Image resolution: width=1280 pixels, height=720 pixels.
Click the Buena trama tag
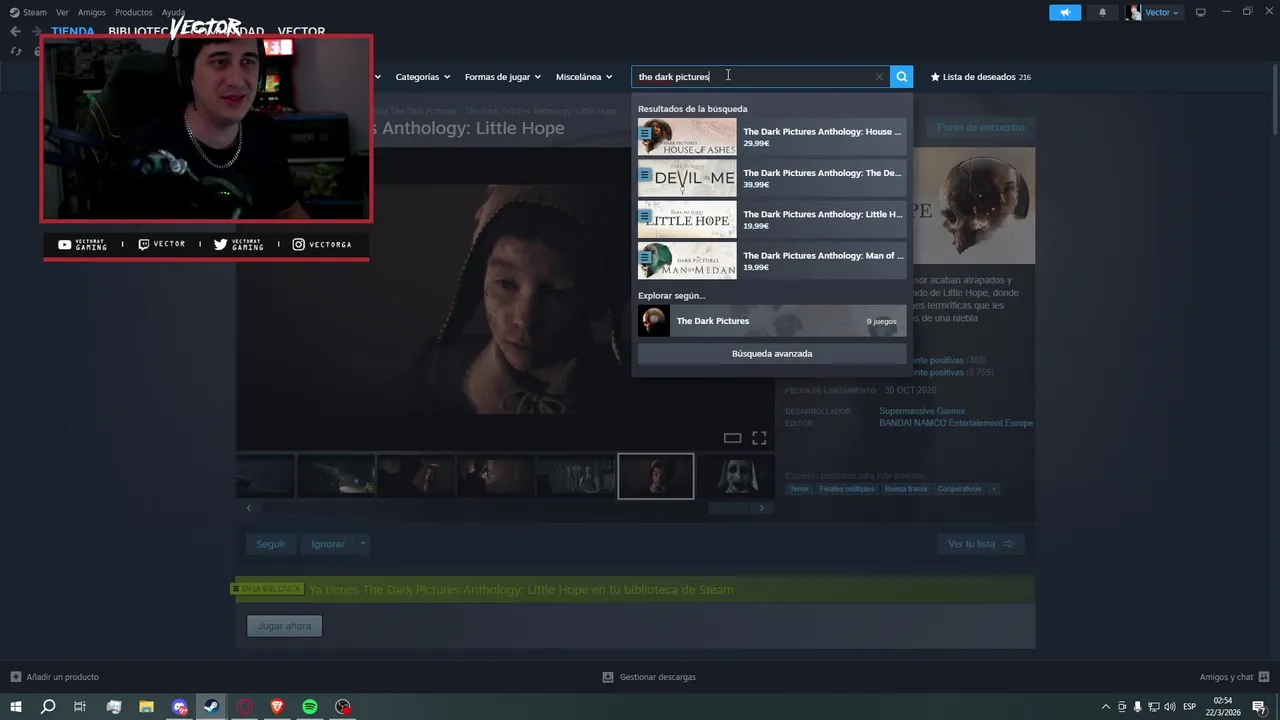pyautogui.click(x=906, y=489)
